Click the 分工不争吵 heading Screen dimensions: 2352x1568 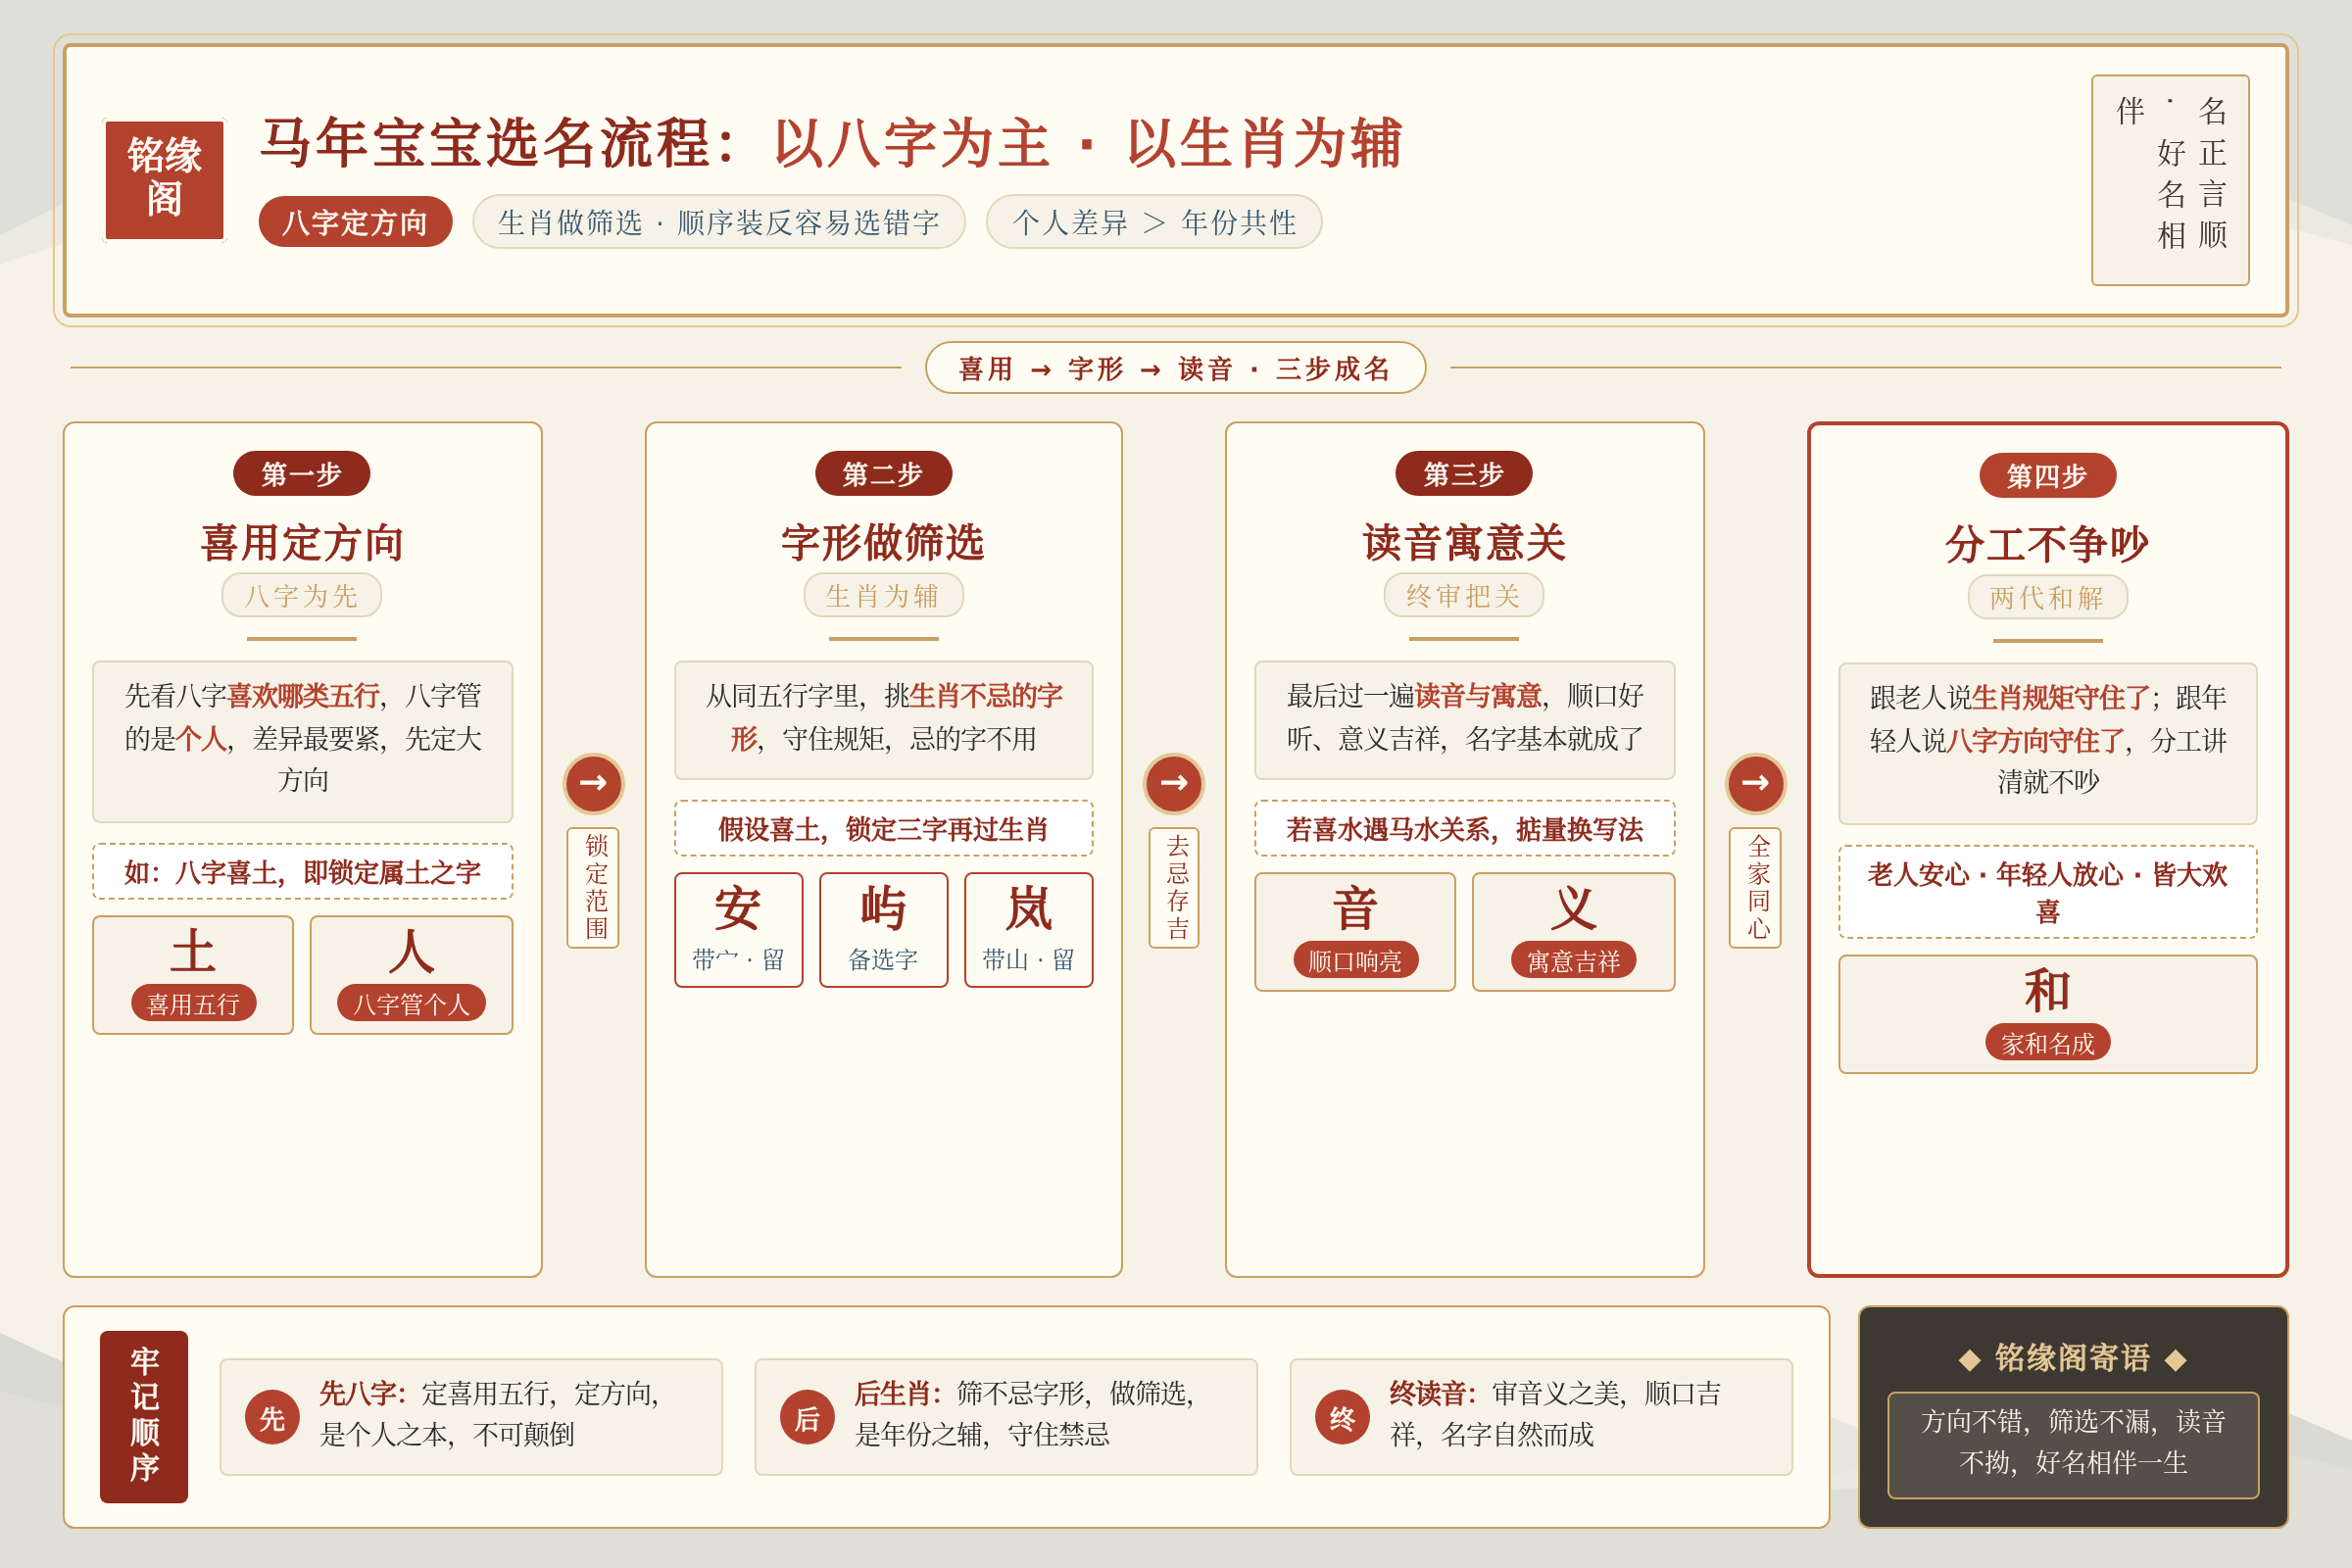tap(2047, 544)
